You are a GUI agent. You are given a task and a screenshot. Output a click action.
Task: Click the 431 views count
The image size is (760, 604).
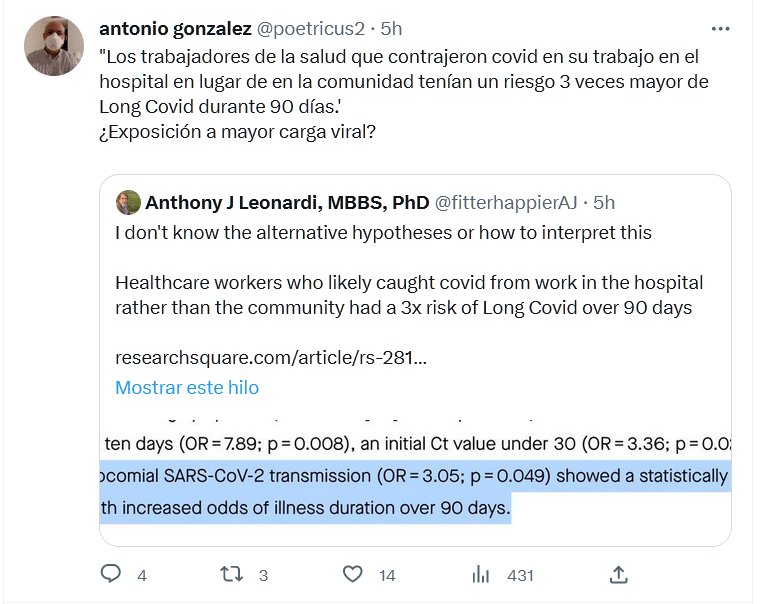(520, 575)
